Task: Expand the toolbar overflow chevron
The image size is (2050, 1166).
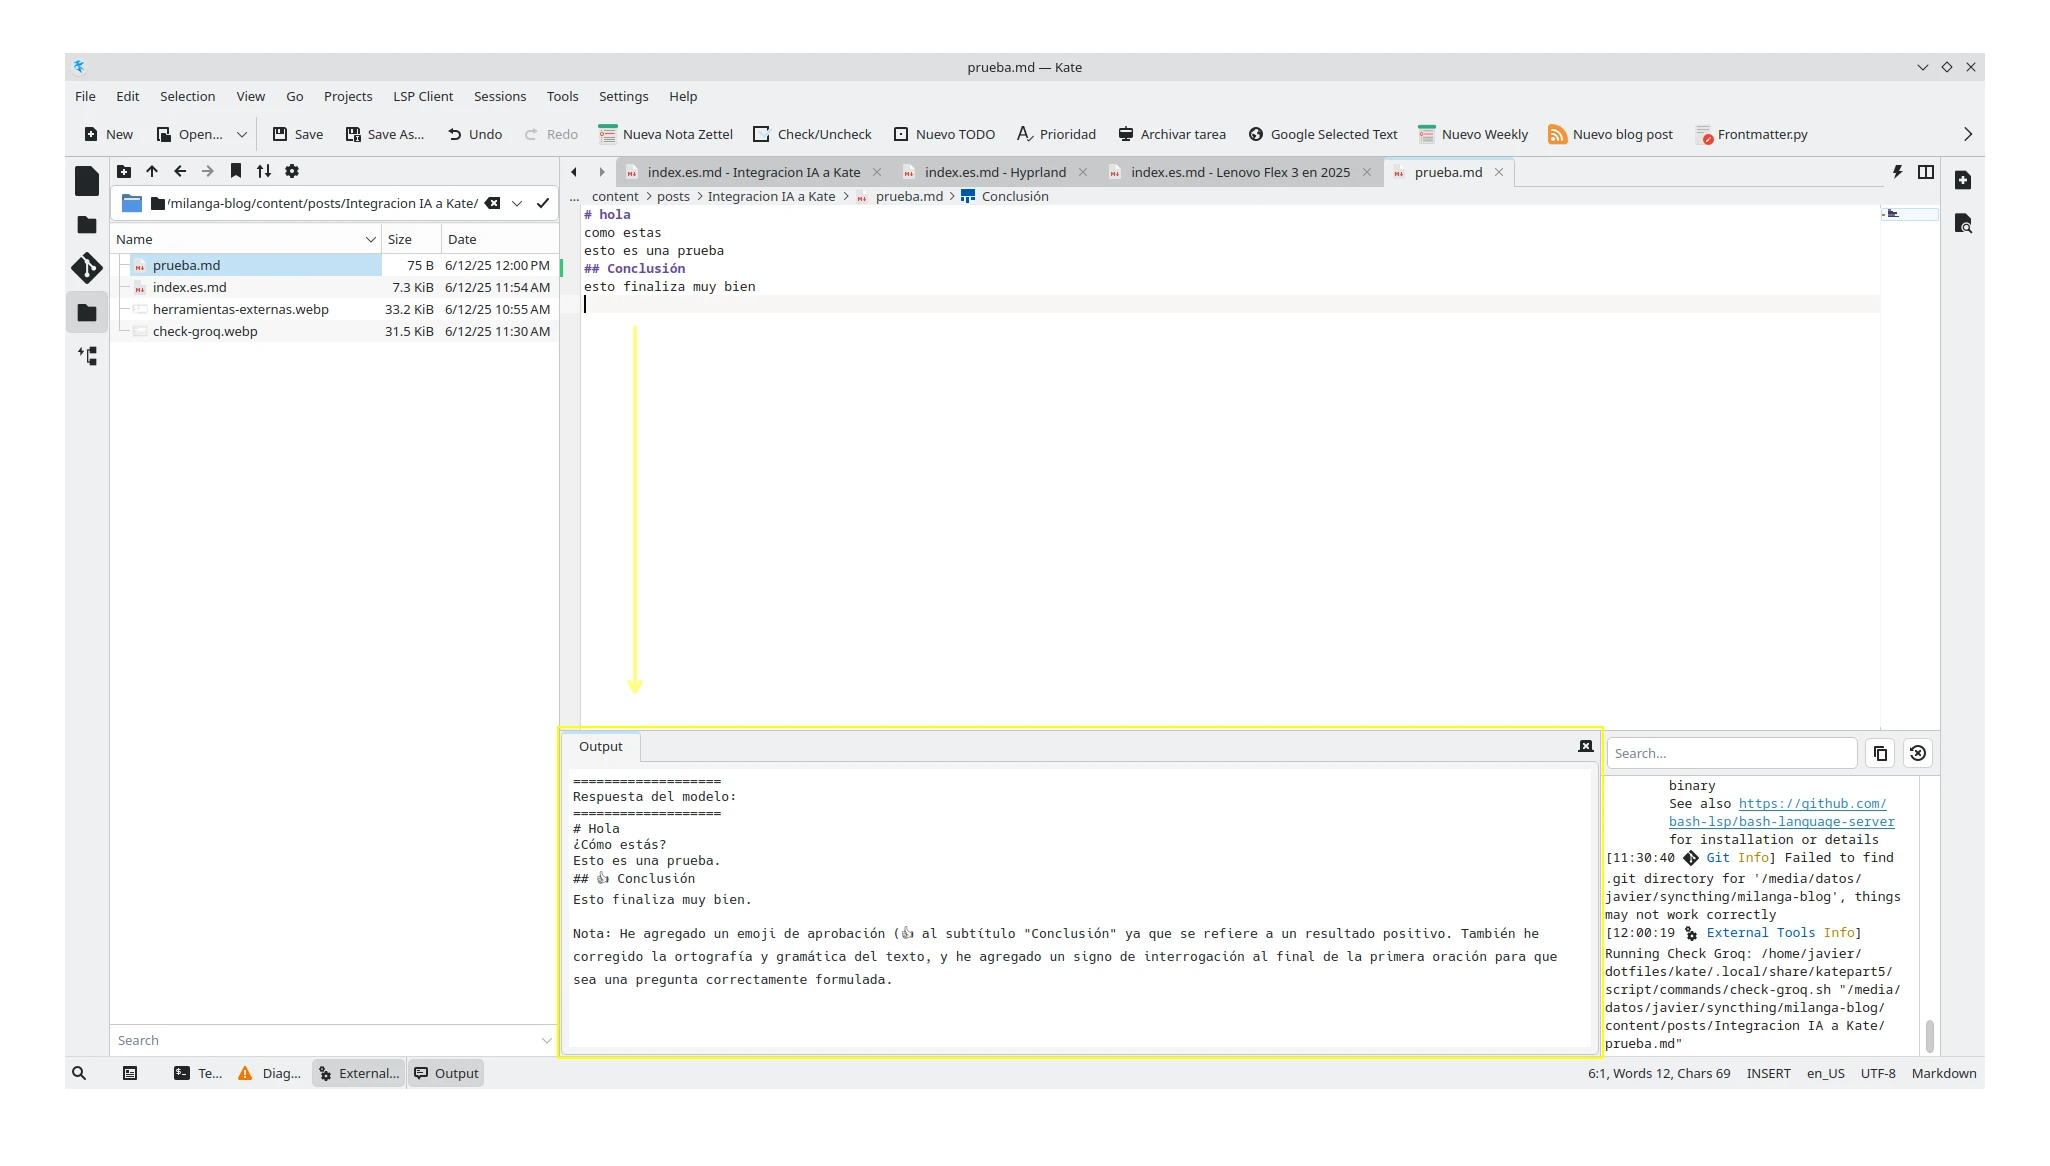Action: tap(1967, 134)
